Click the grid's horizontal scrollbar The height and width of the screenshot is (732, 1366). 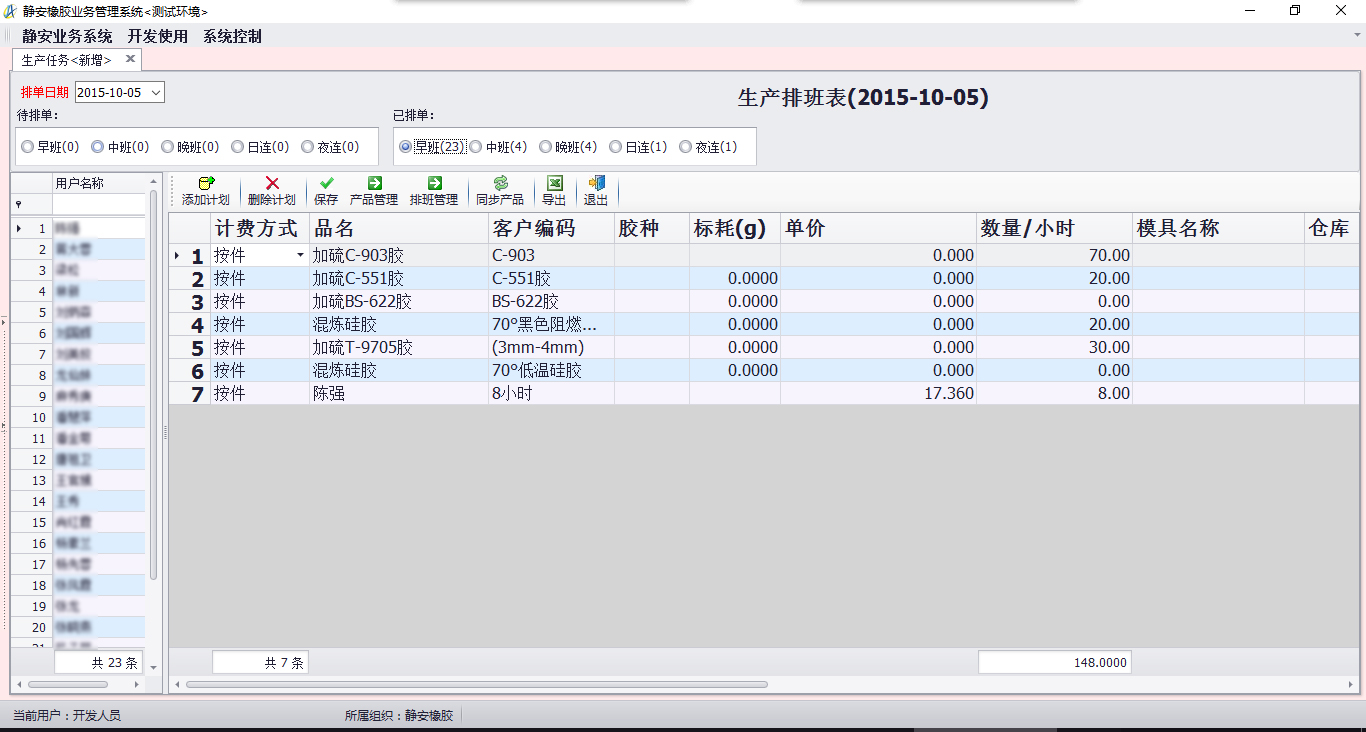[x=476, y=685]
